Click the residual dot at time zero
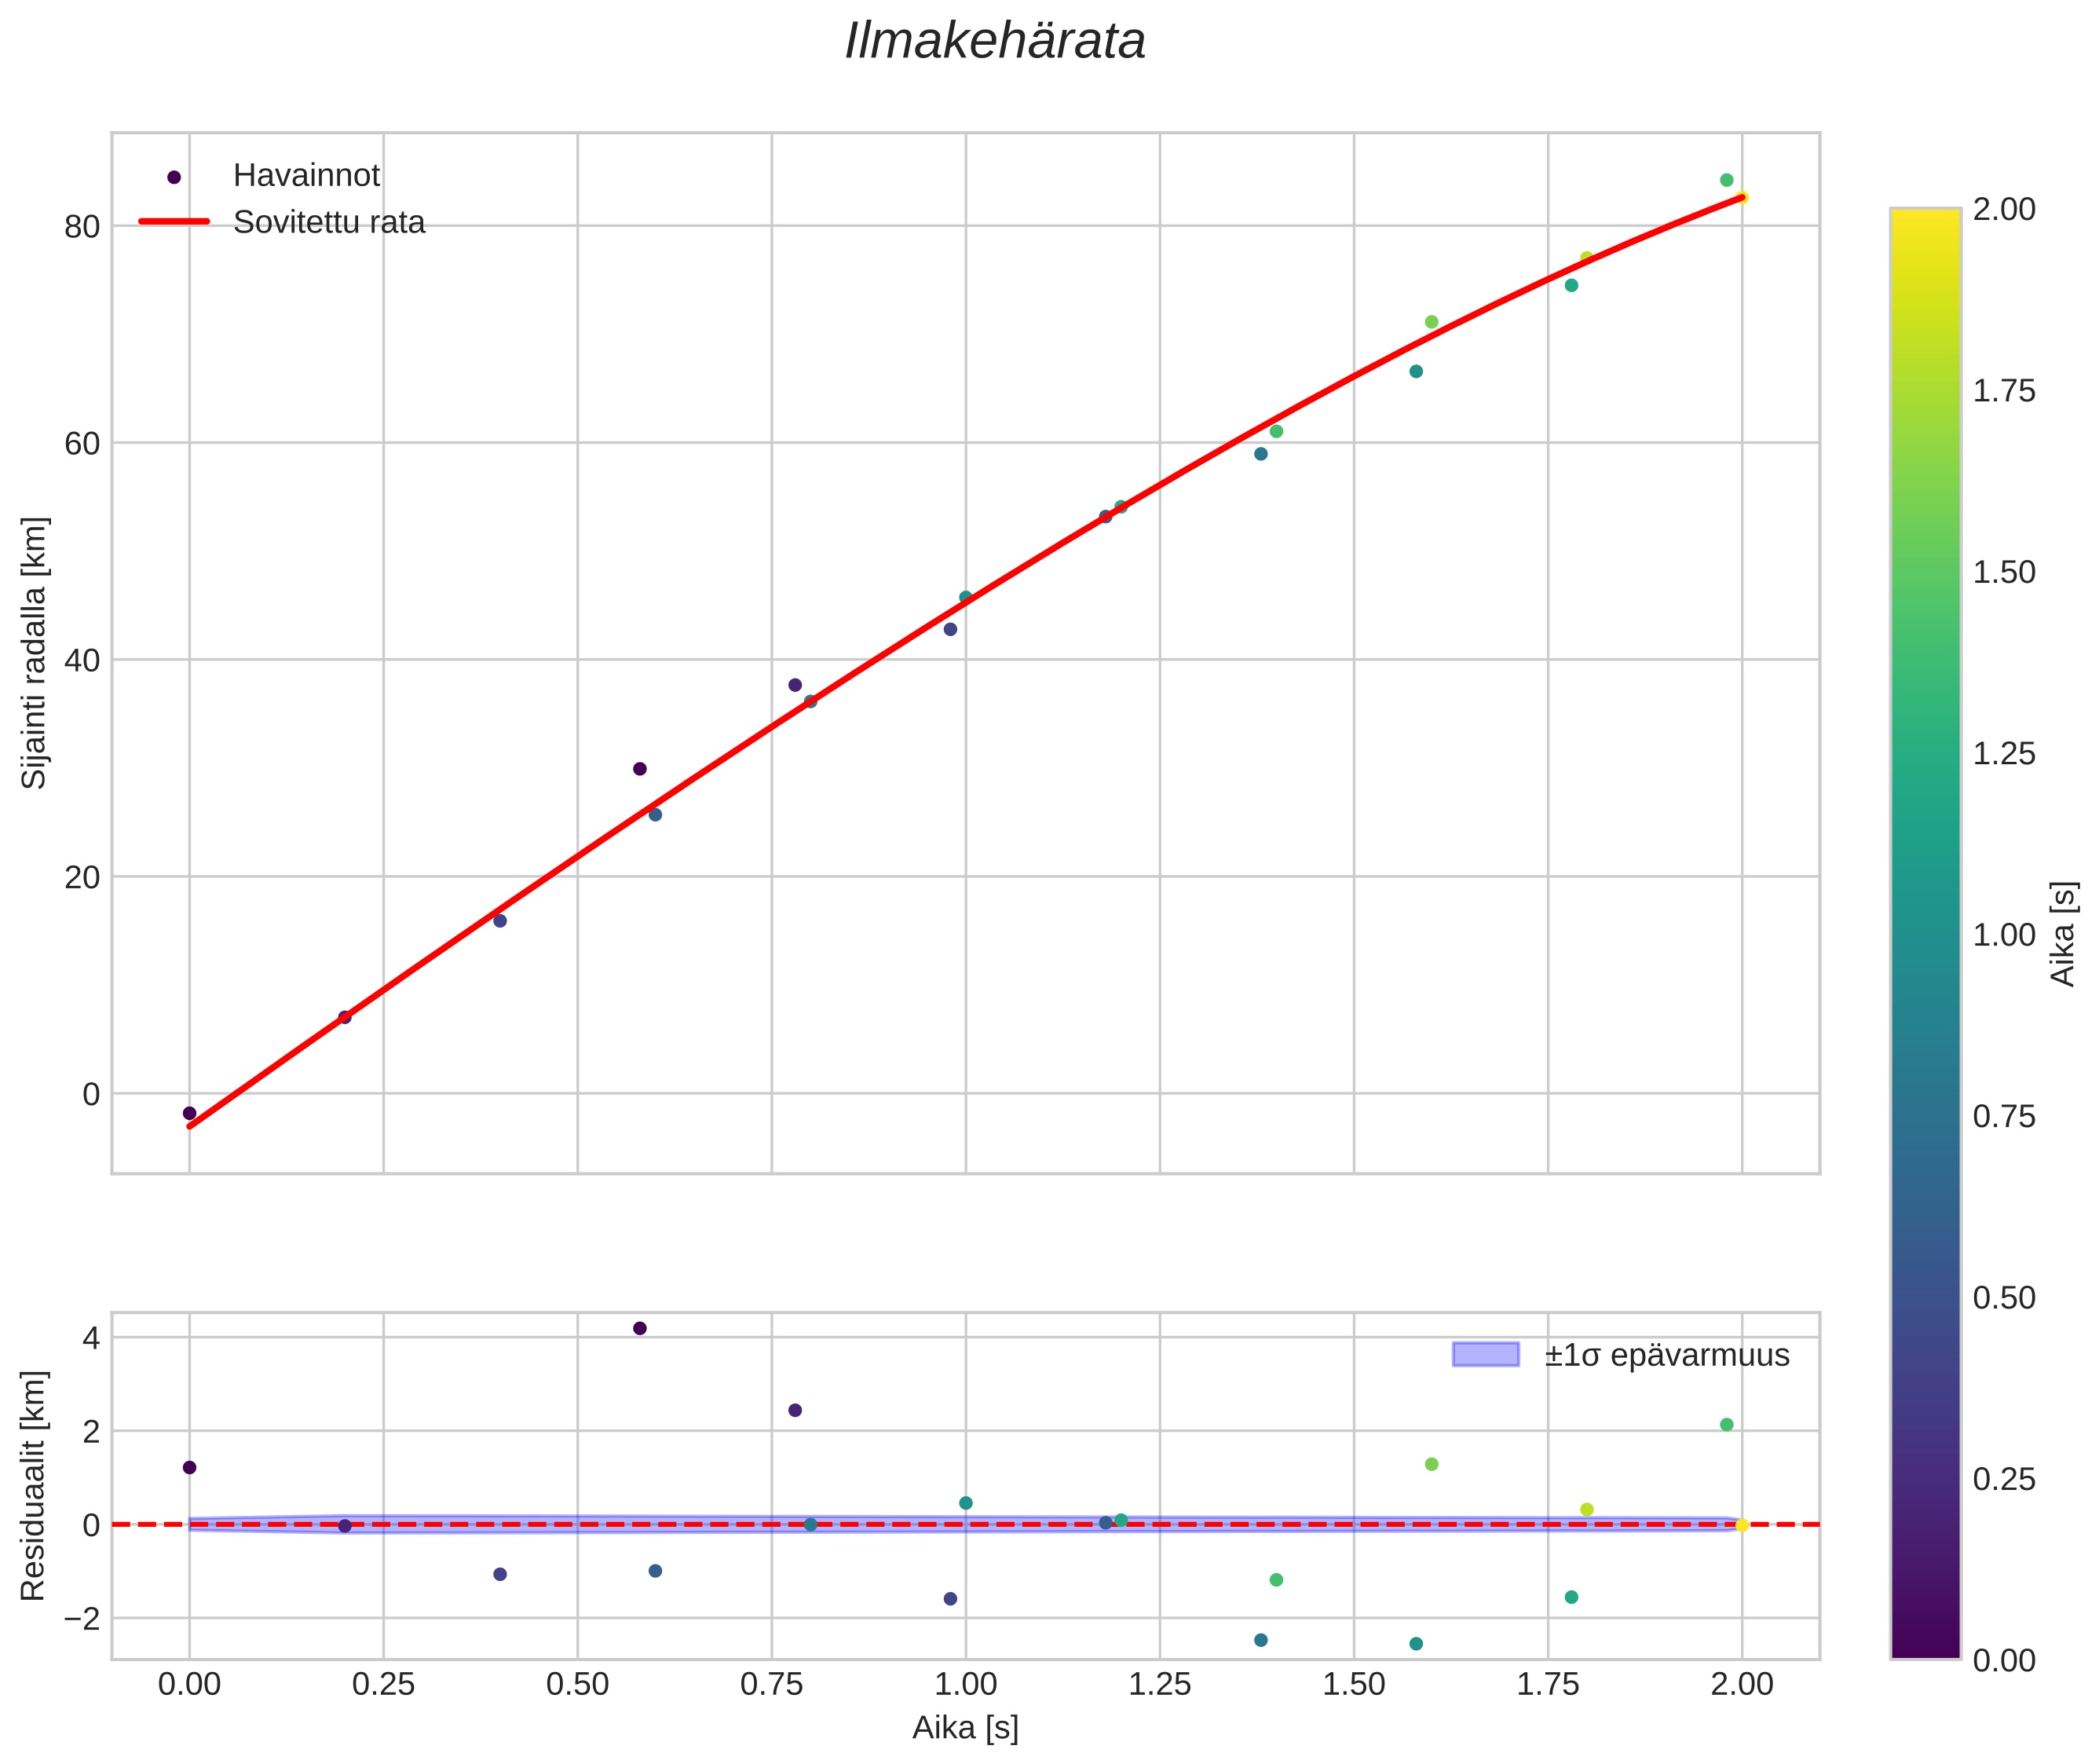Viewport: 2099px width, 1764px height. [x=189, y=1467]
